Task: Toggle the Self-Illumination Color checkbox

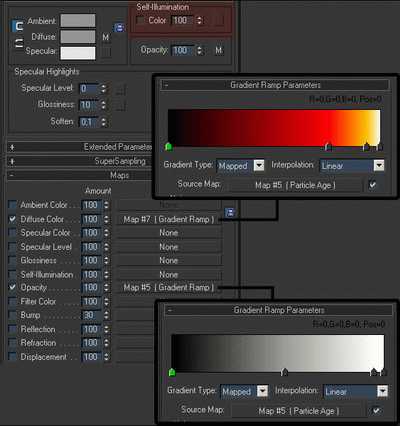Action: pyautogui.click(x=140, y=21)
